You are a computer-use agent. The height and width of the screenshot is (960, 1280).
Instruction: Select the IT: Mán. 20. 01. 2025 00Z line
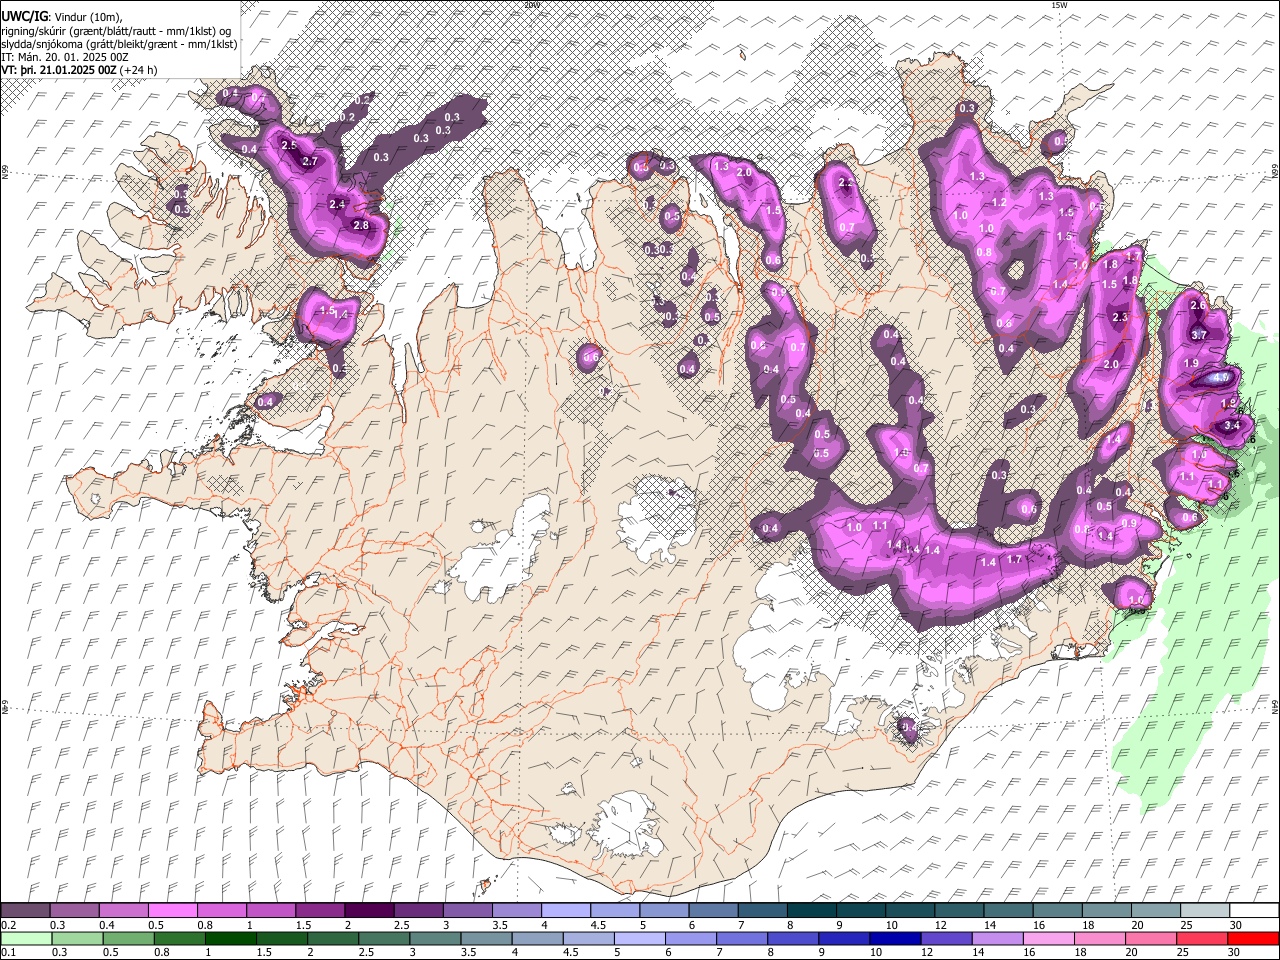pyautogui.click(x=65, y=57)
